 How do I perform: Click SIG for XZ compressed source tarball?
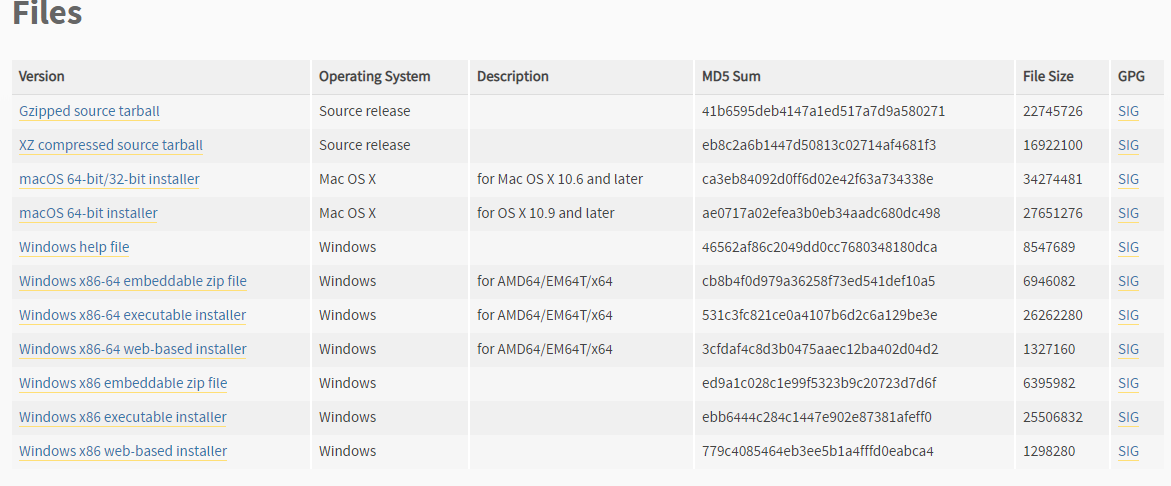pyautogui.click(x=1128, y=145)
